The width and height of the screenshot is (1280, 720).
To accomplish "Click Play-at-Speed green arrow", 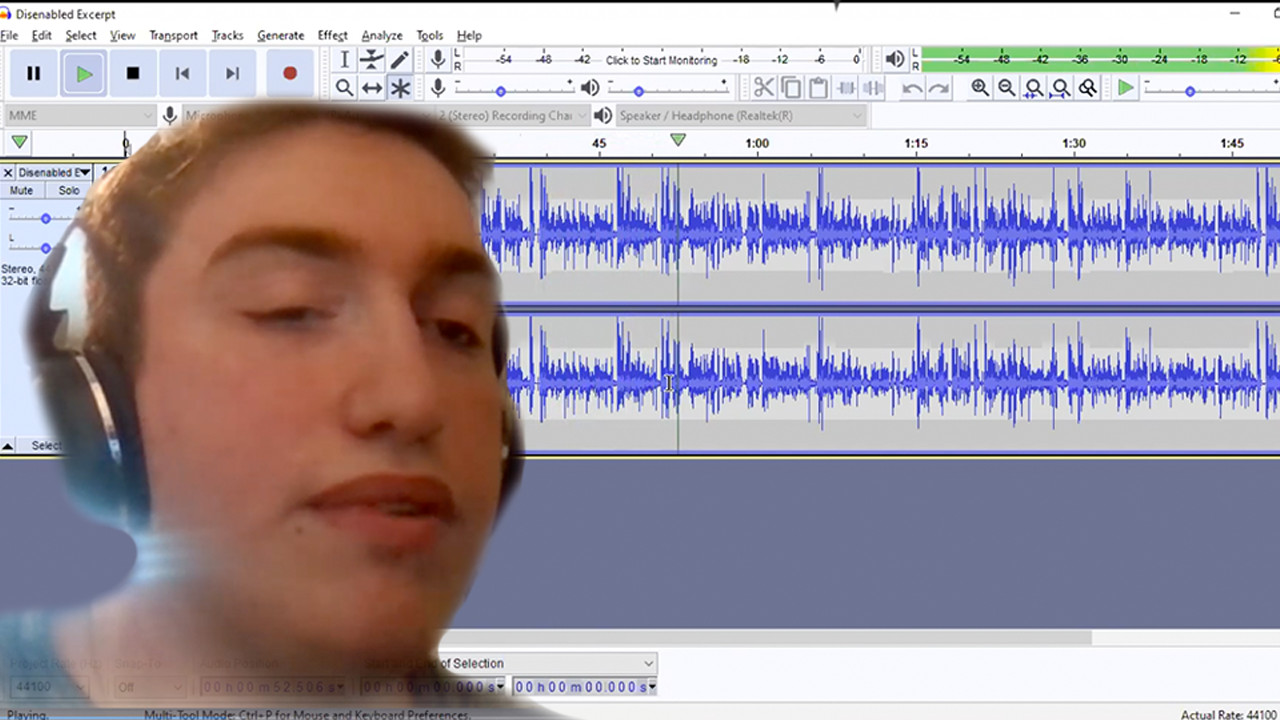I will tap(1126, 88).
